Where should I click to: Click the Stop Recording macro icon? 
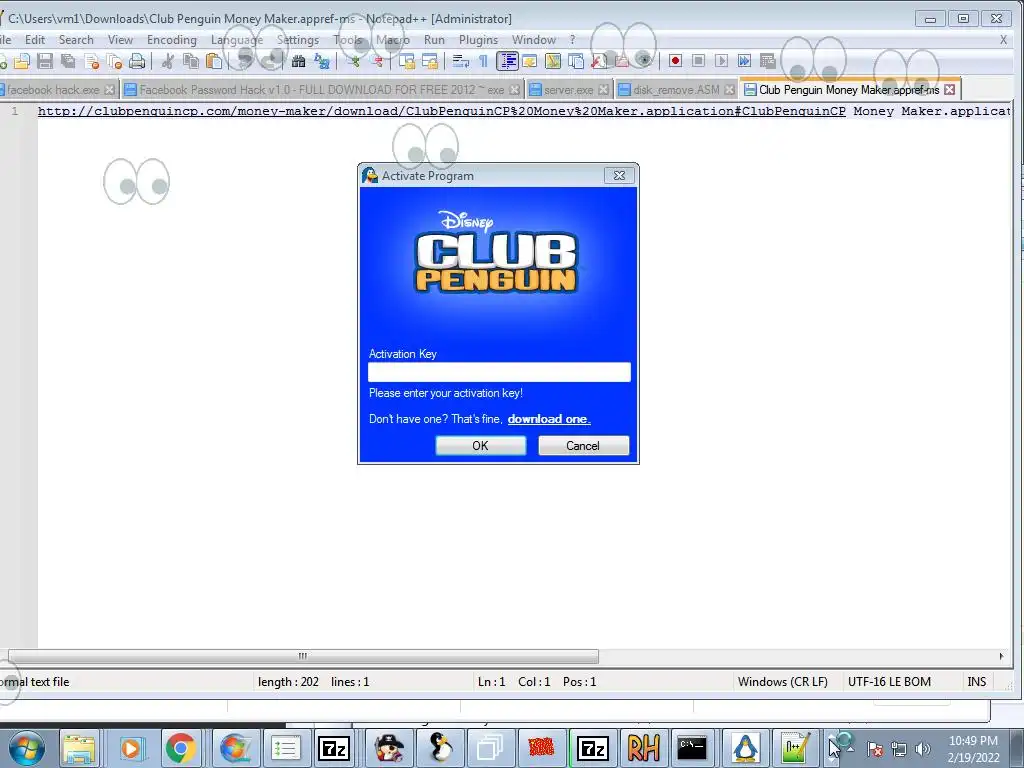[x=698, y=61]
